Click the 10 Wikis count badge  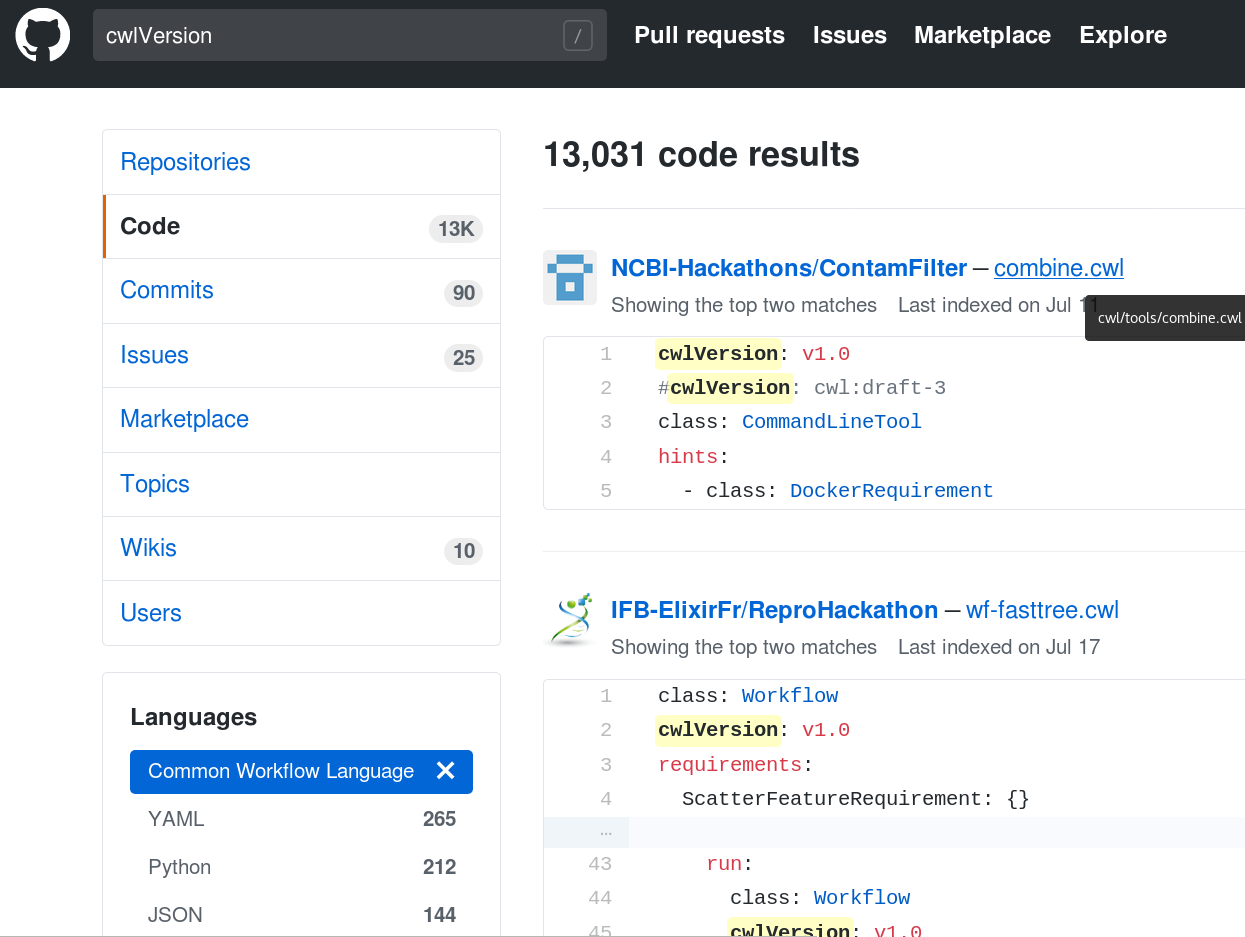464,551
